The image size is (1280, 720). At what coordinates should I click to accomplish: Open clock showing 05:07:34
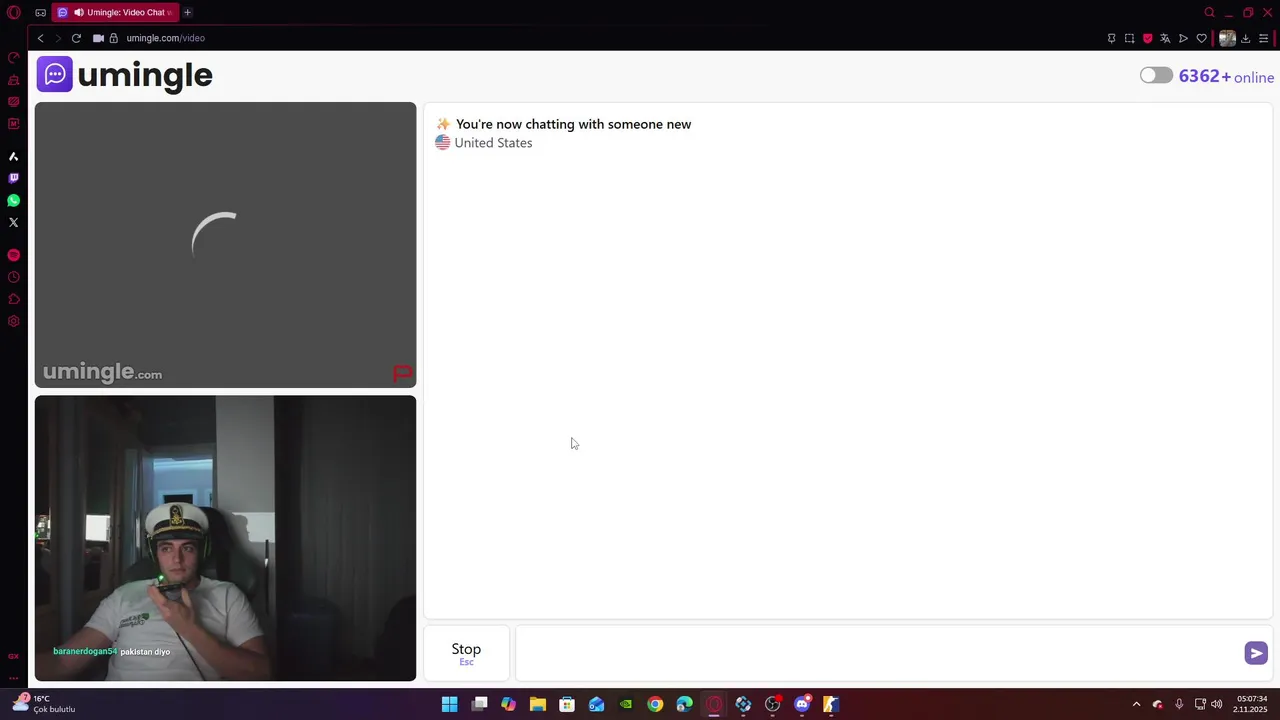[1251, 704]
